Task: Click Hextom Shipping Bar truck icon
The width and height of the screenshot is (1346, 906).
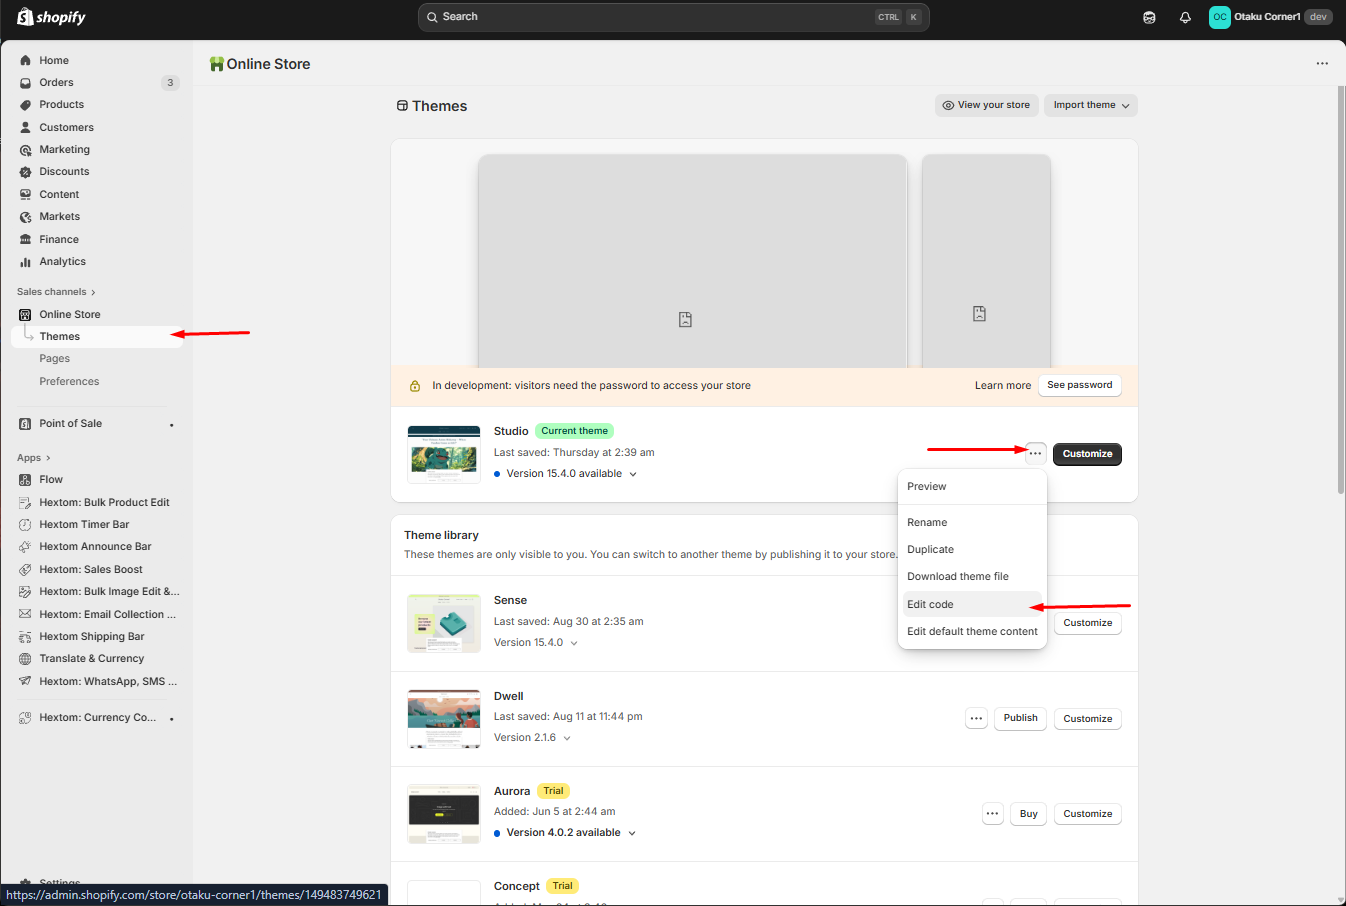Action: point(25,637)
